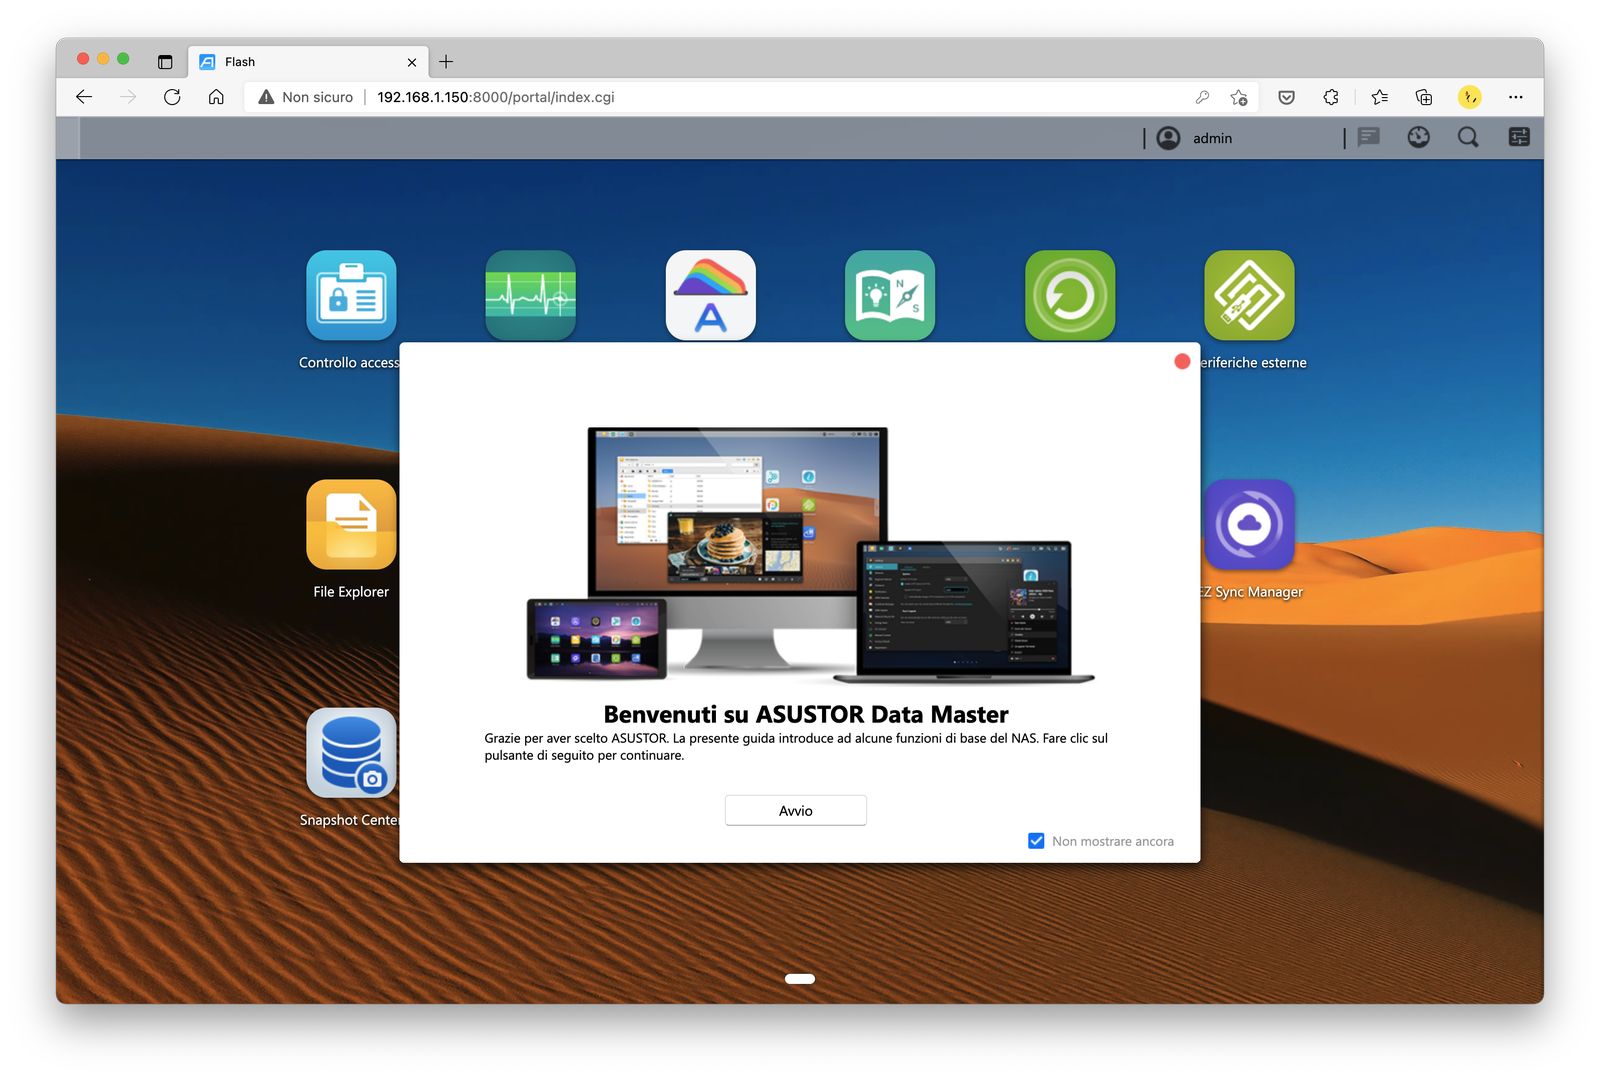Open the App Central rainbow icon

tap(710, 295)
